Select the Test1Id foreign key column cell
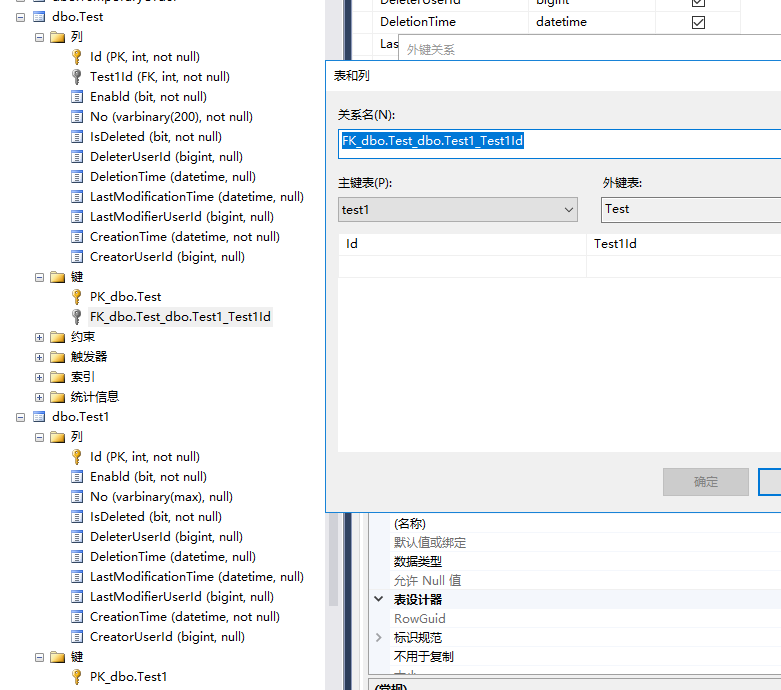Viewport: 781px width, 690px height. click(684, 244)
